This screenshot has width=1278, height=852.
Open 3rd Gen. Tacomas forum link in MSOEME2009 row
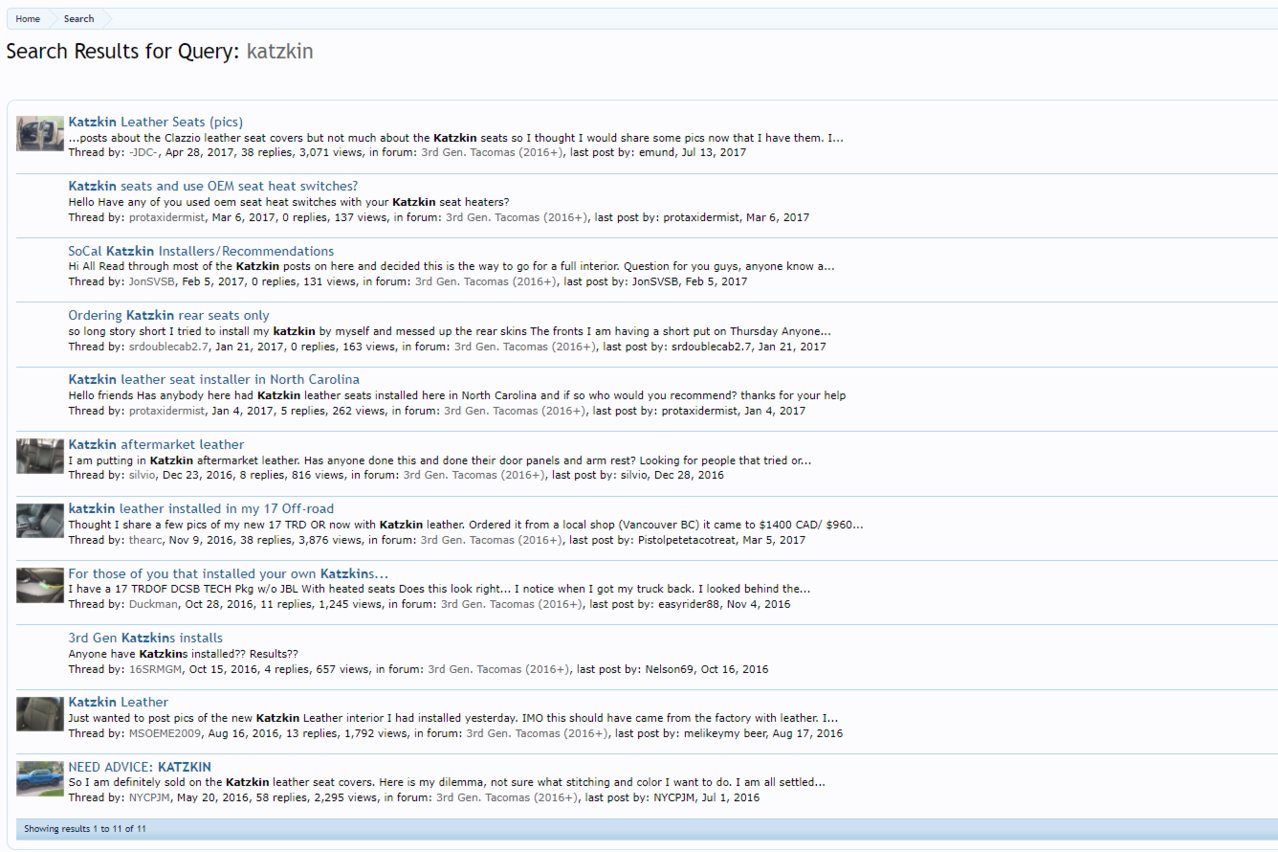pos(537,733)
